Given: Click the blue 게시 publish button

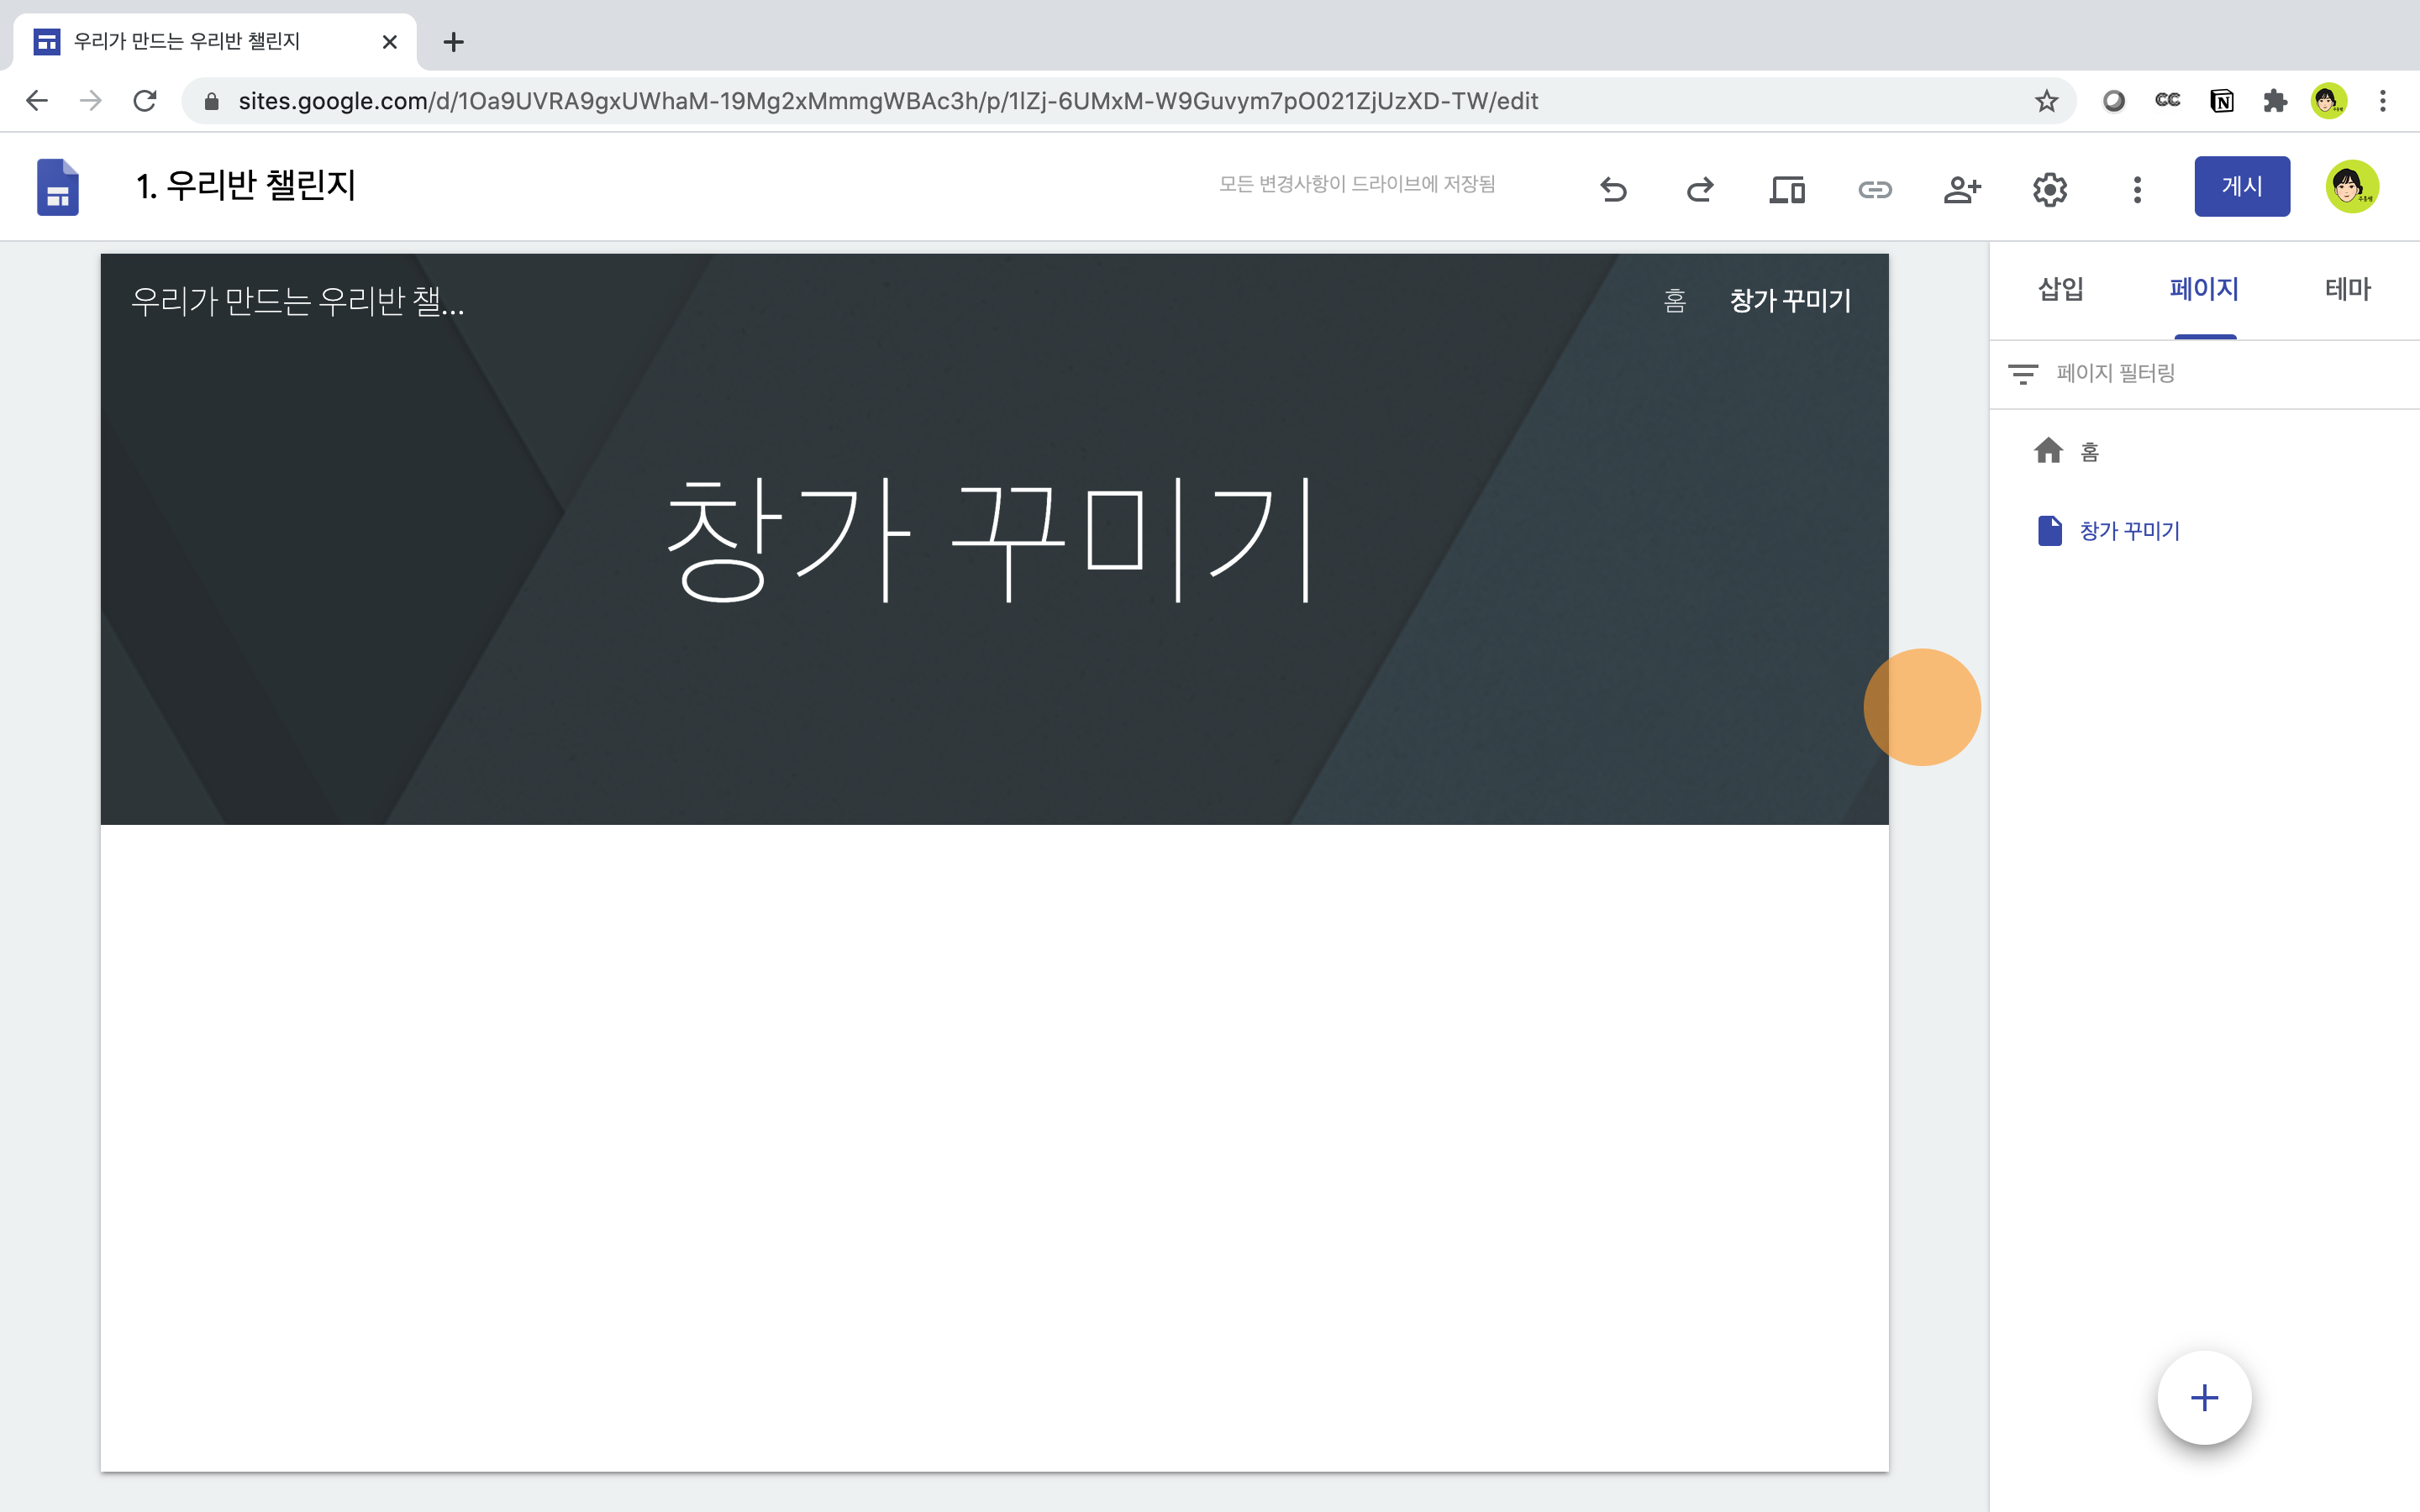Looking at the screenshot, I should [2241, 186].
